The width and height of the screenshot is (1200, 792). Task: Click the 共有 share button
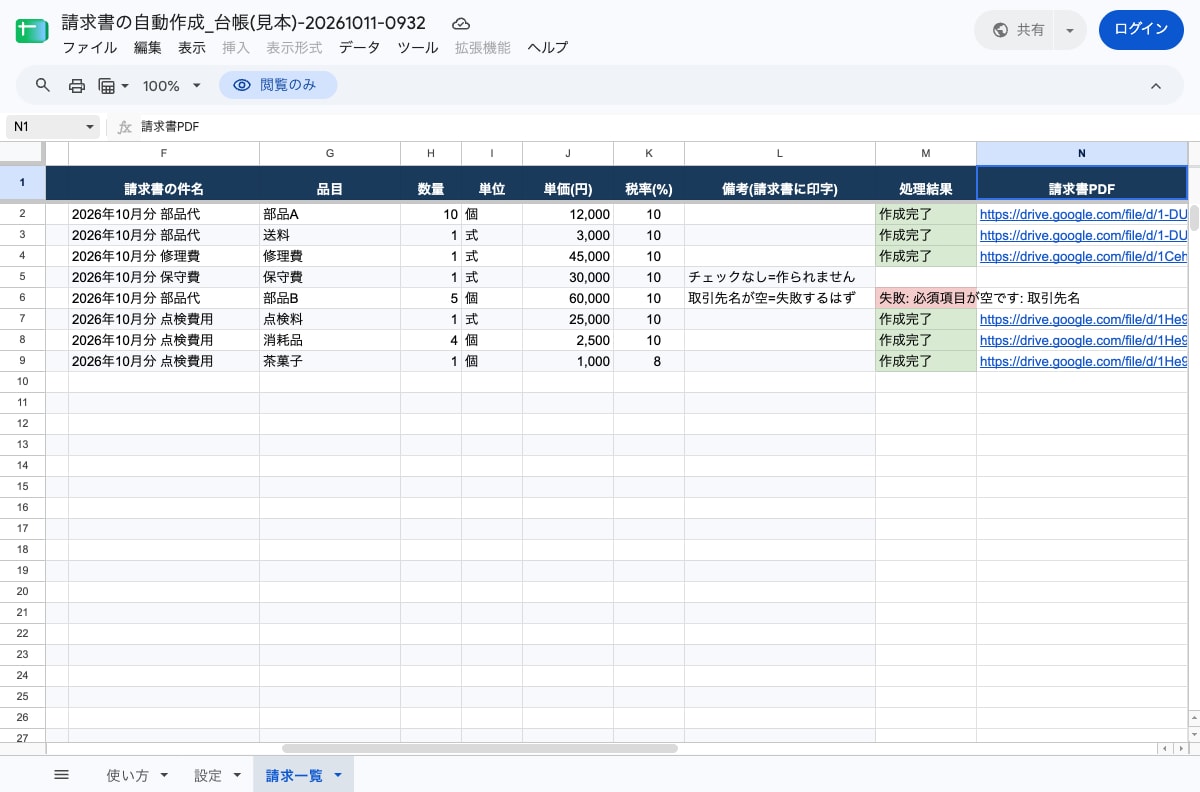pyautogui.click(x=1017, y=30)
